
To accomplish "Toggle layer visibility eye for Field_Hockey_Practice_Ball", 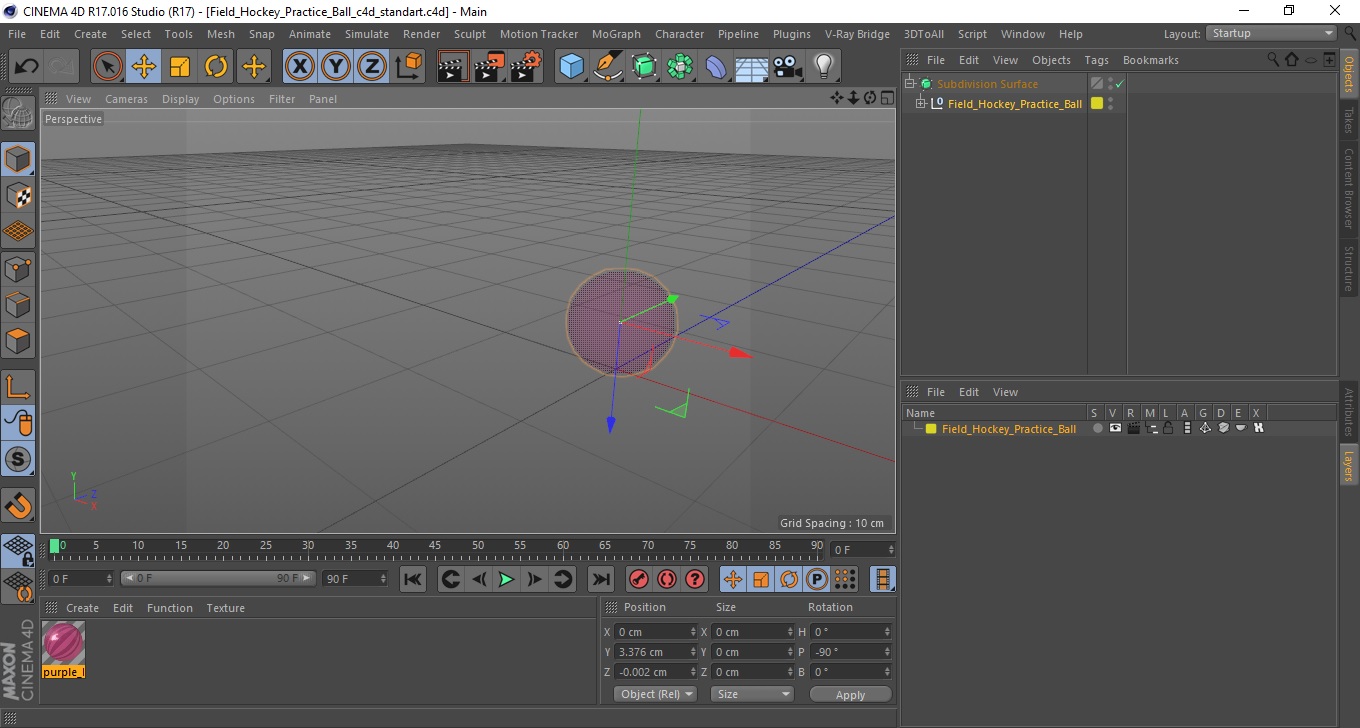I will [x=1115, y=428].
